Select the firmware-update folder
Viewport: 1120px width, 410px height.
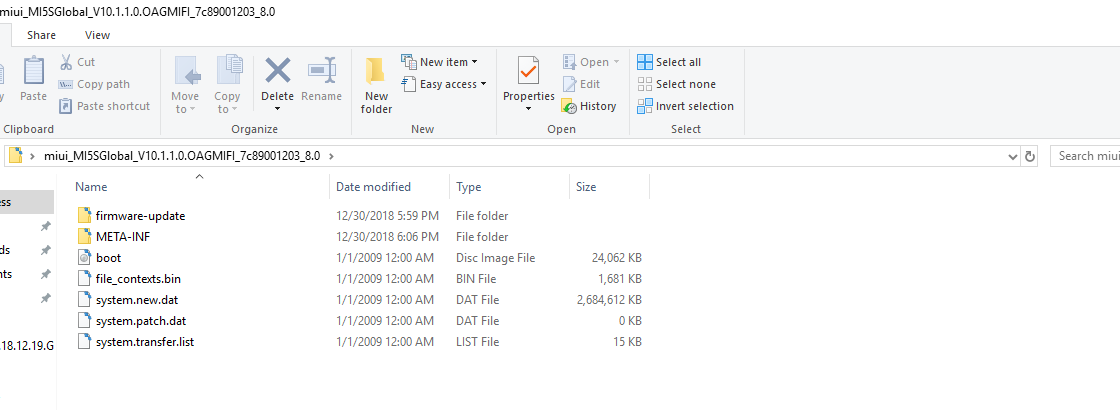[141, 216]
